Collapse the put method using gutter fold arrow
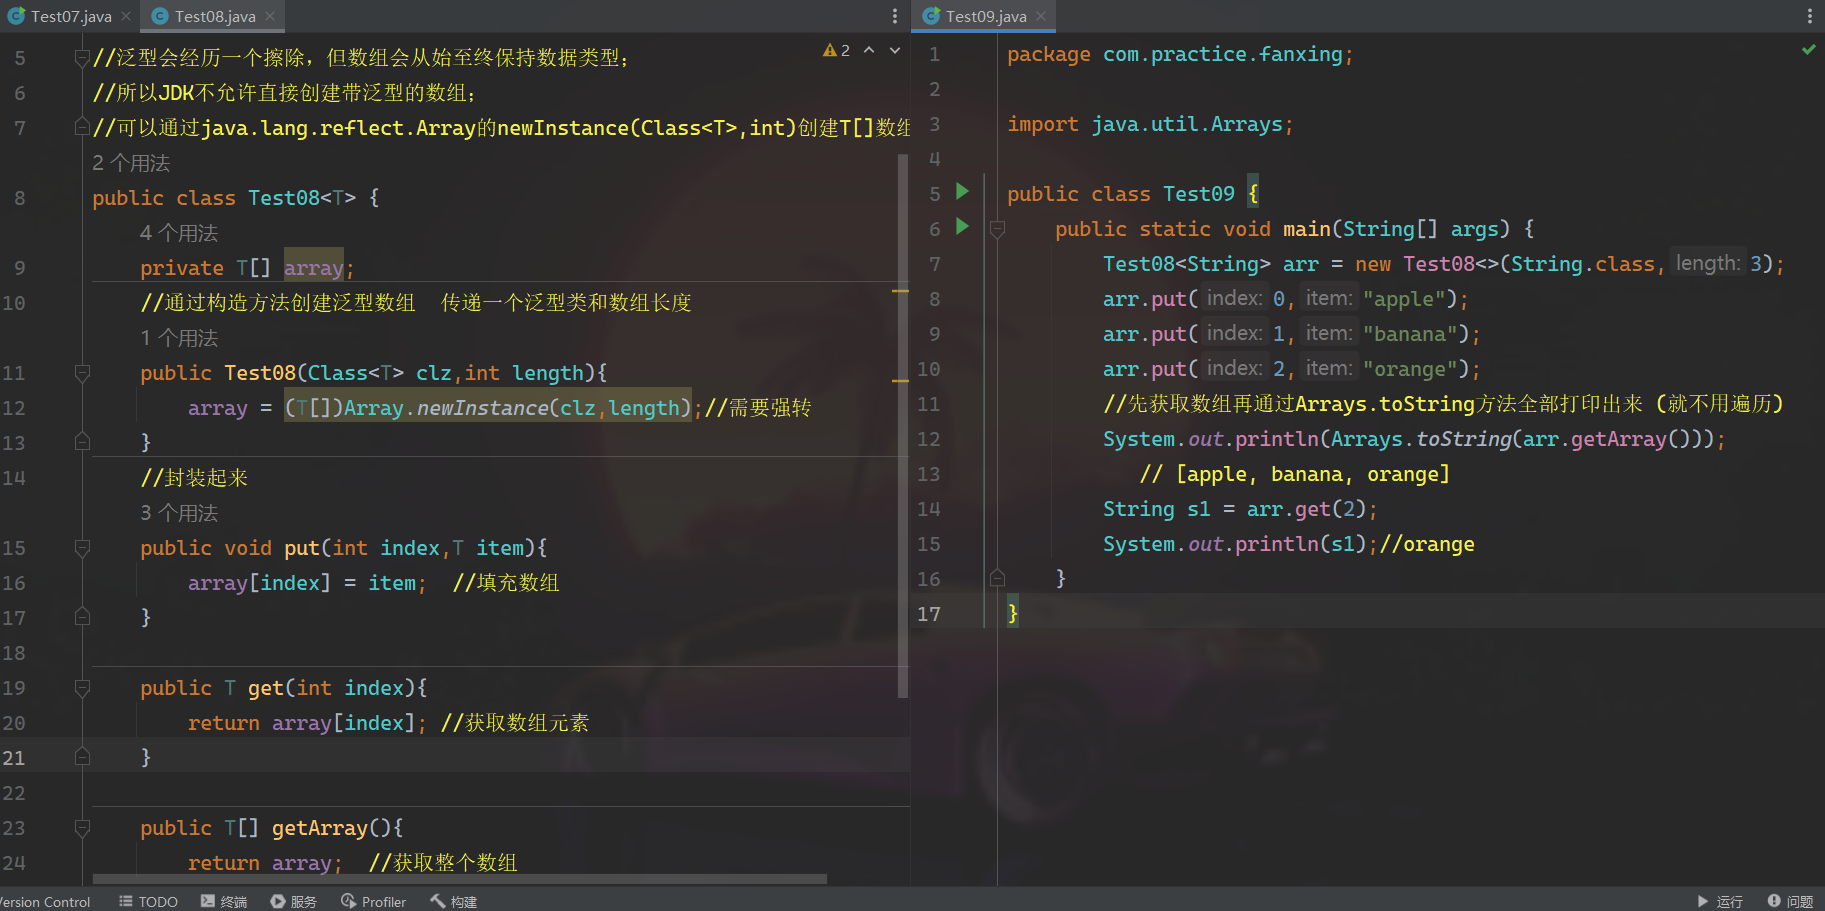 (x=82, y=547)
